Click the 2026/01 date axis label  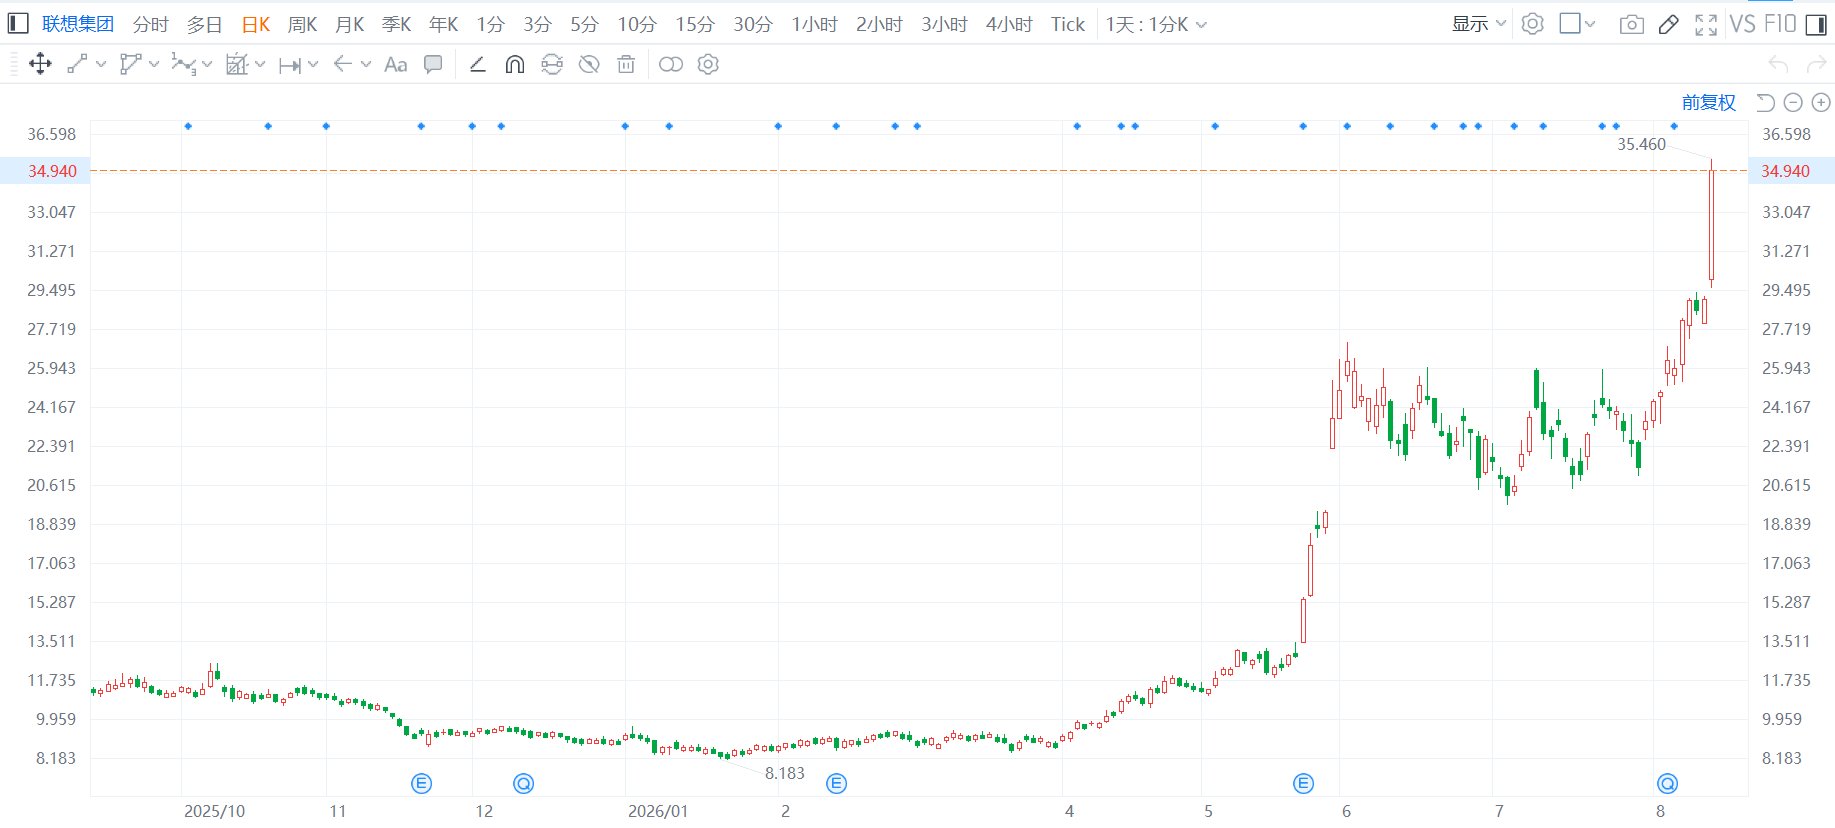658,811
